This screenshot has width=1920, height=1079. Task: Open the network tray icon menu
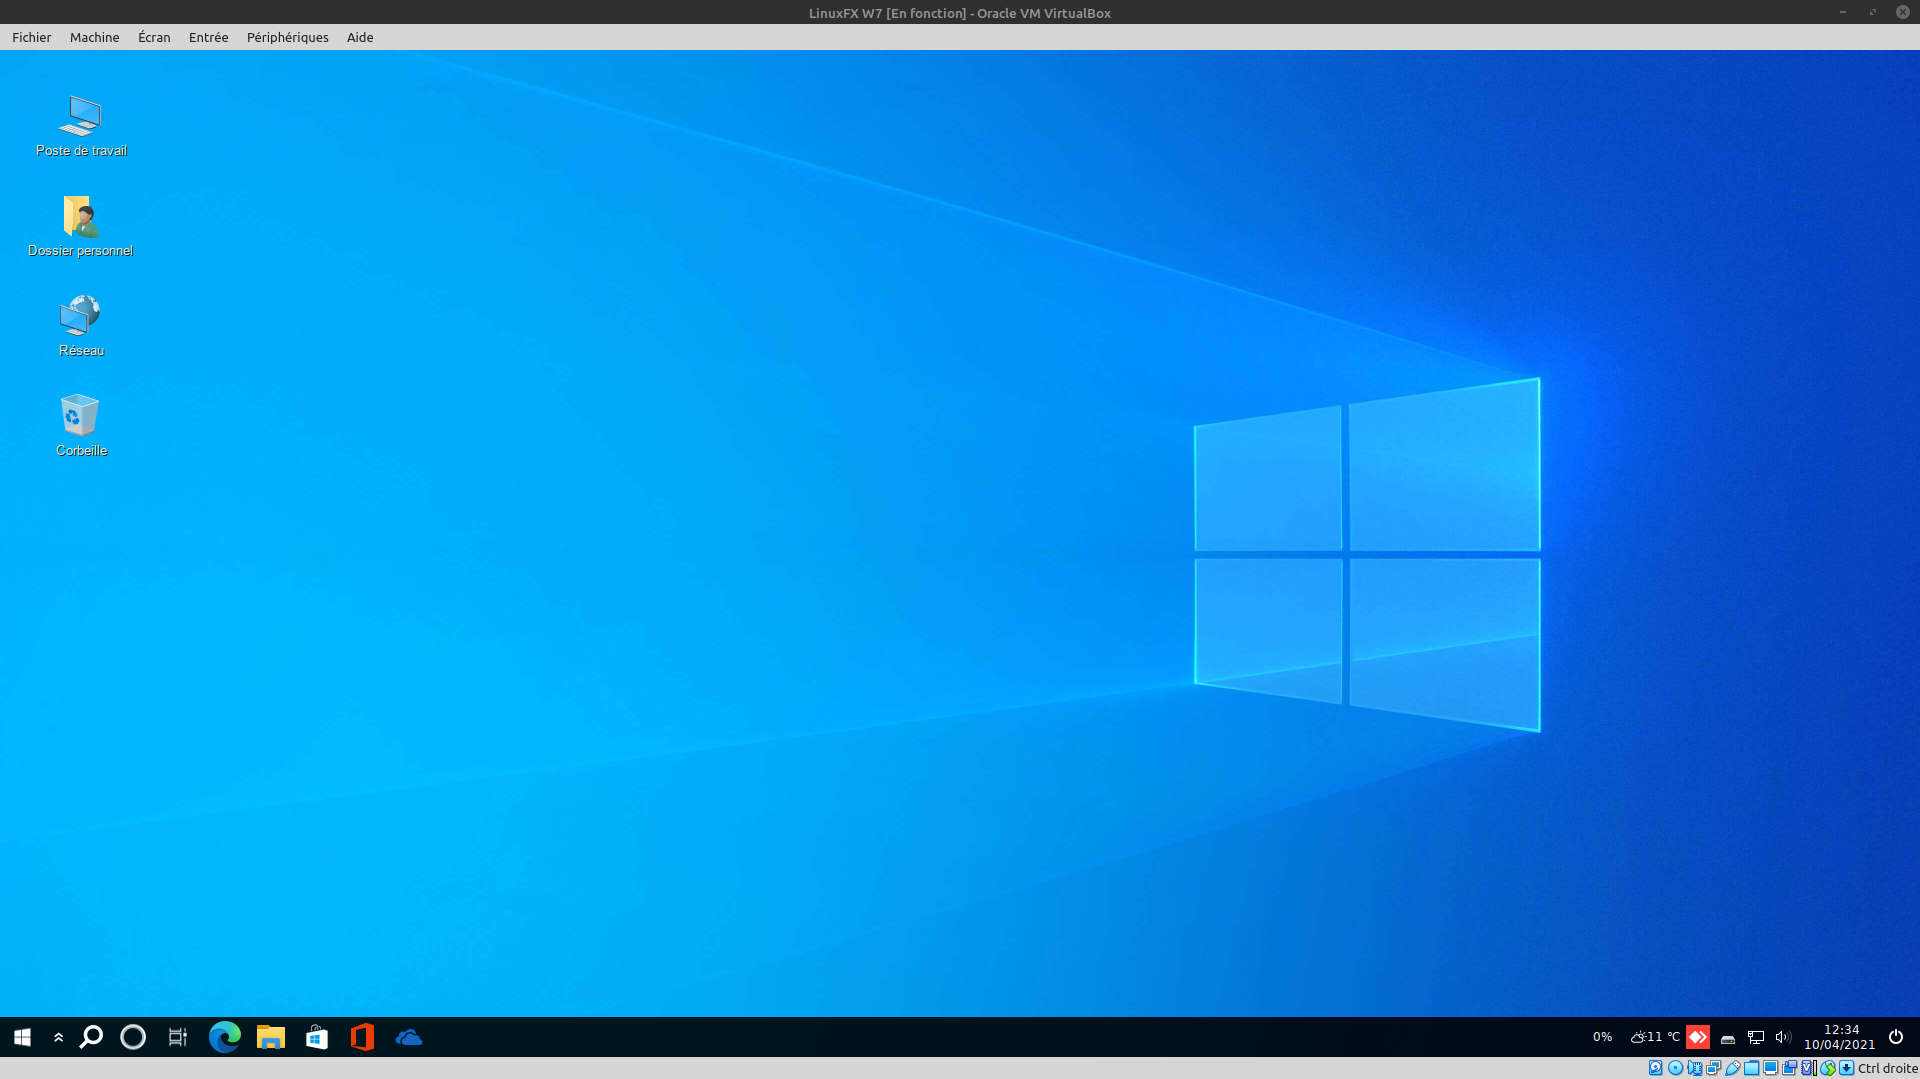click(1755, 1037)
